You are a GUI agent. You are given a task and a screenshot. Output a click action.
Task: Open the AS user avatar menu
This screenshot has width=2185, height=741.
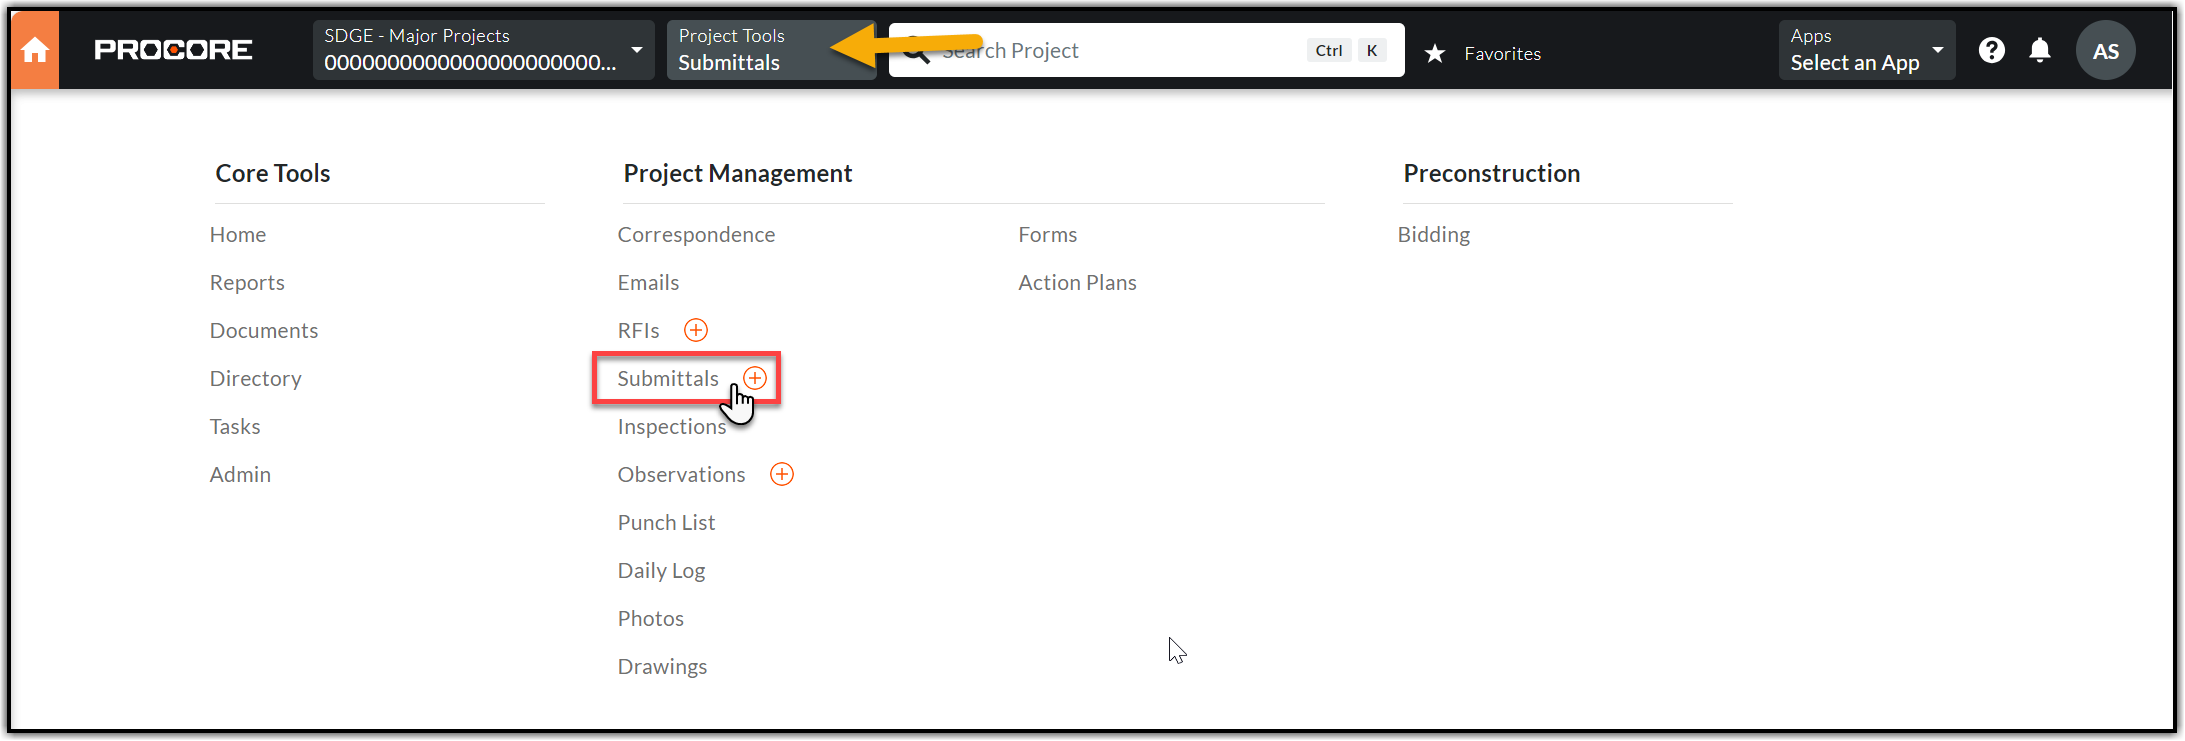coord(2105,51)
